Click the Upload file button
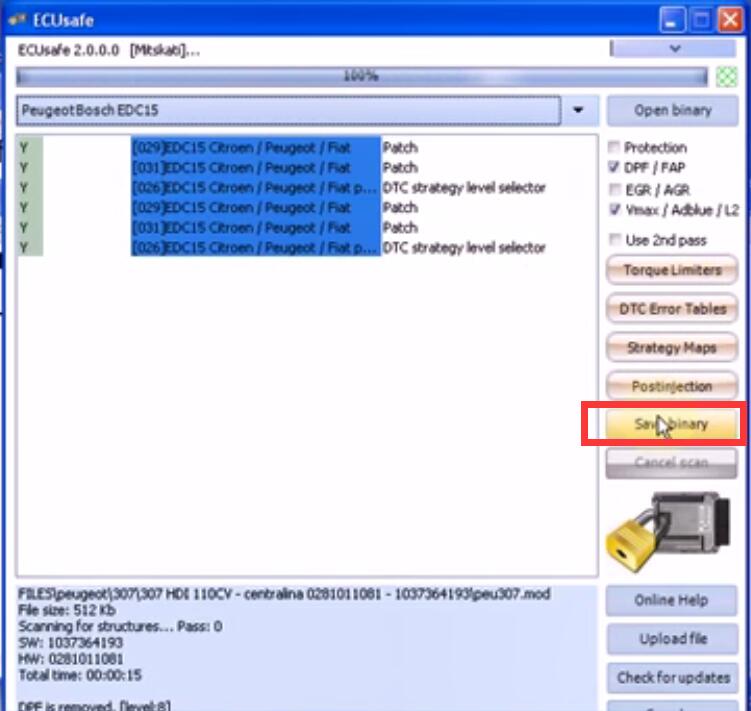Image resolution: width=751 pixels, height=711 pixels. (x=672, y=639)
